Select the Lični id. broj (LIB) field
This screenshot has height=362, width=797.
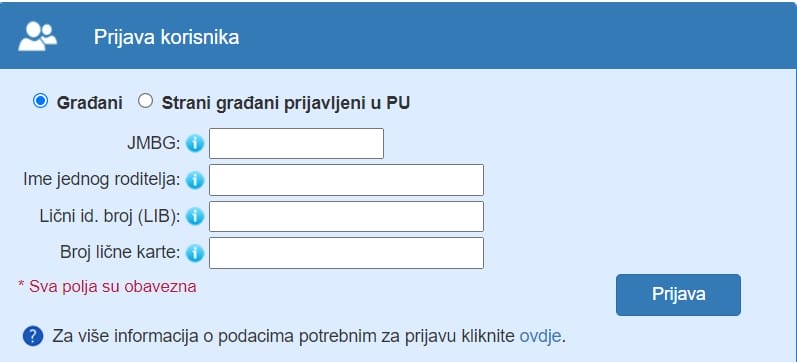[346, 216]
